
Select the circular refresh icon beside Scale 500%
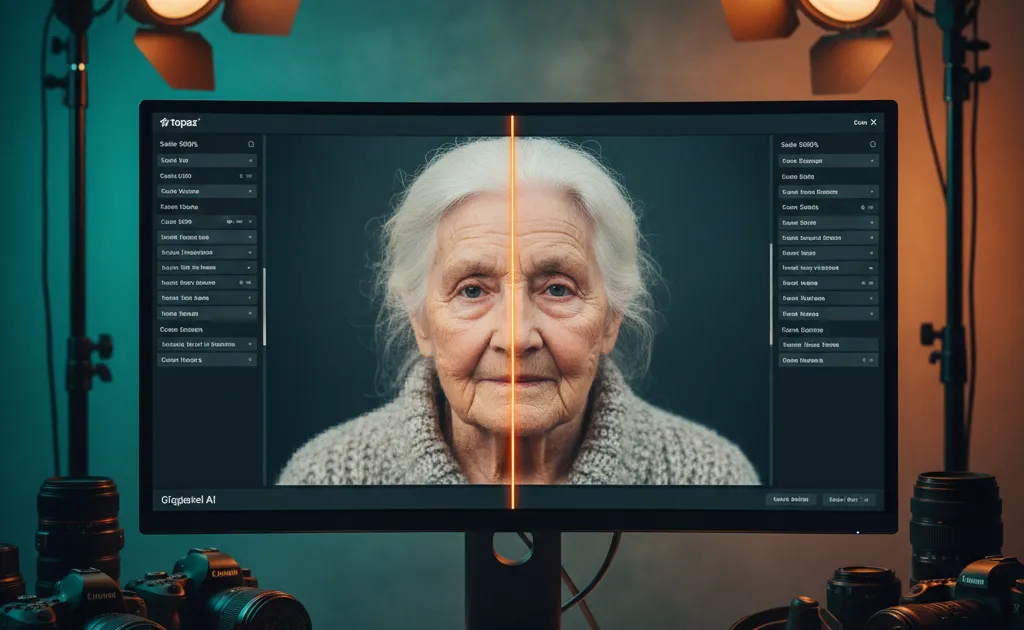click(249, 143)
